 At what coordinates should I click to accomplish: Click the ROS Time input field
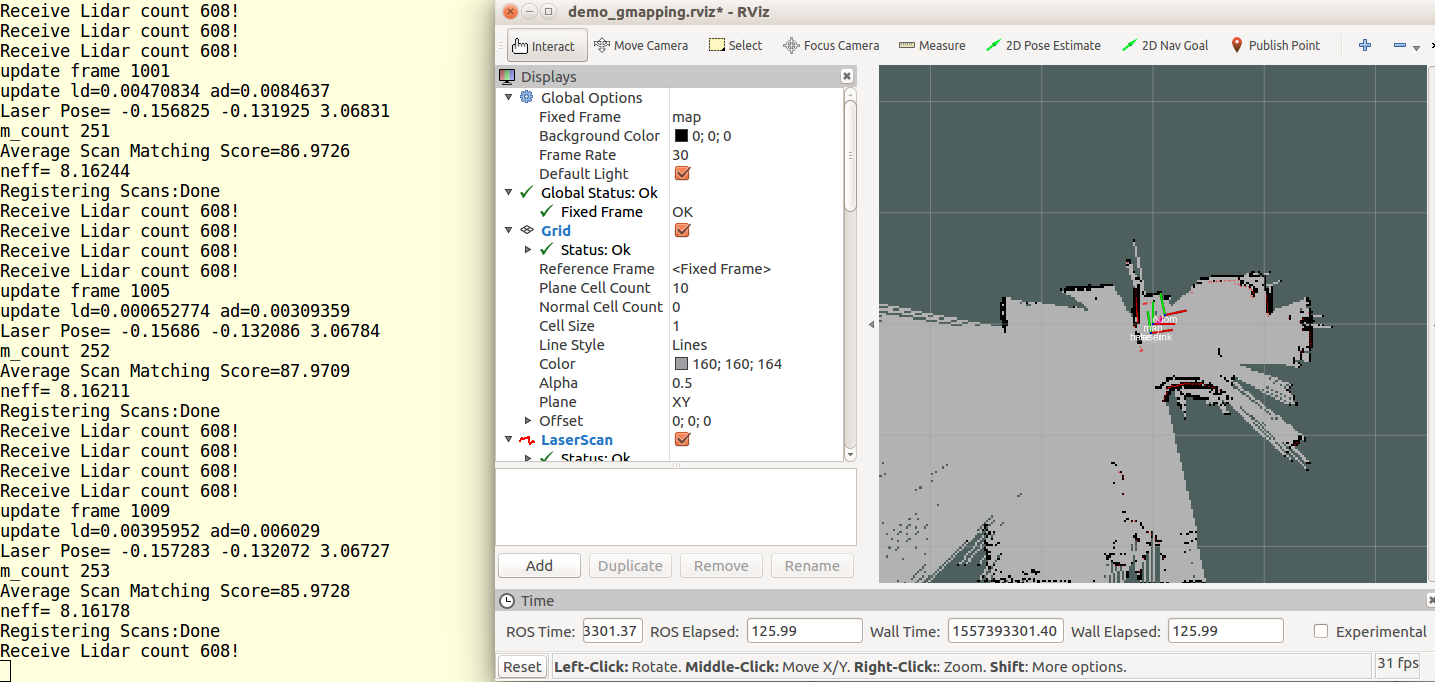click(x=611, y=631)
